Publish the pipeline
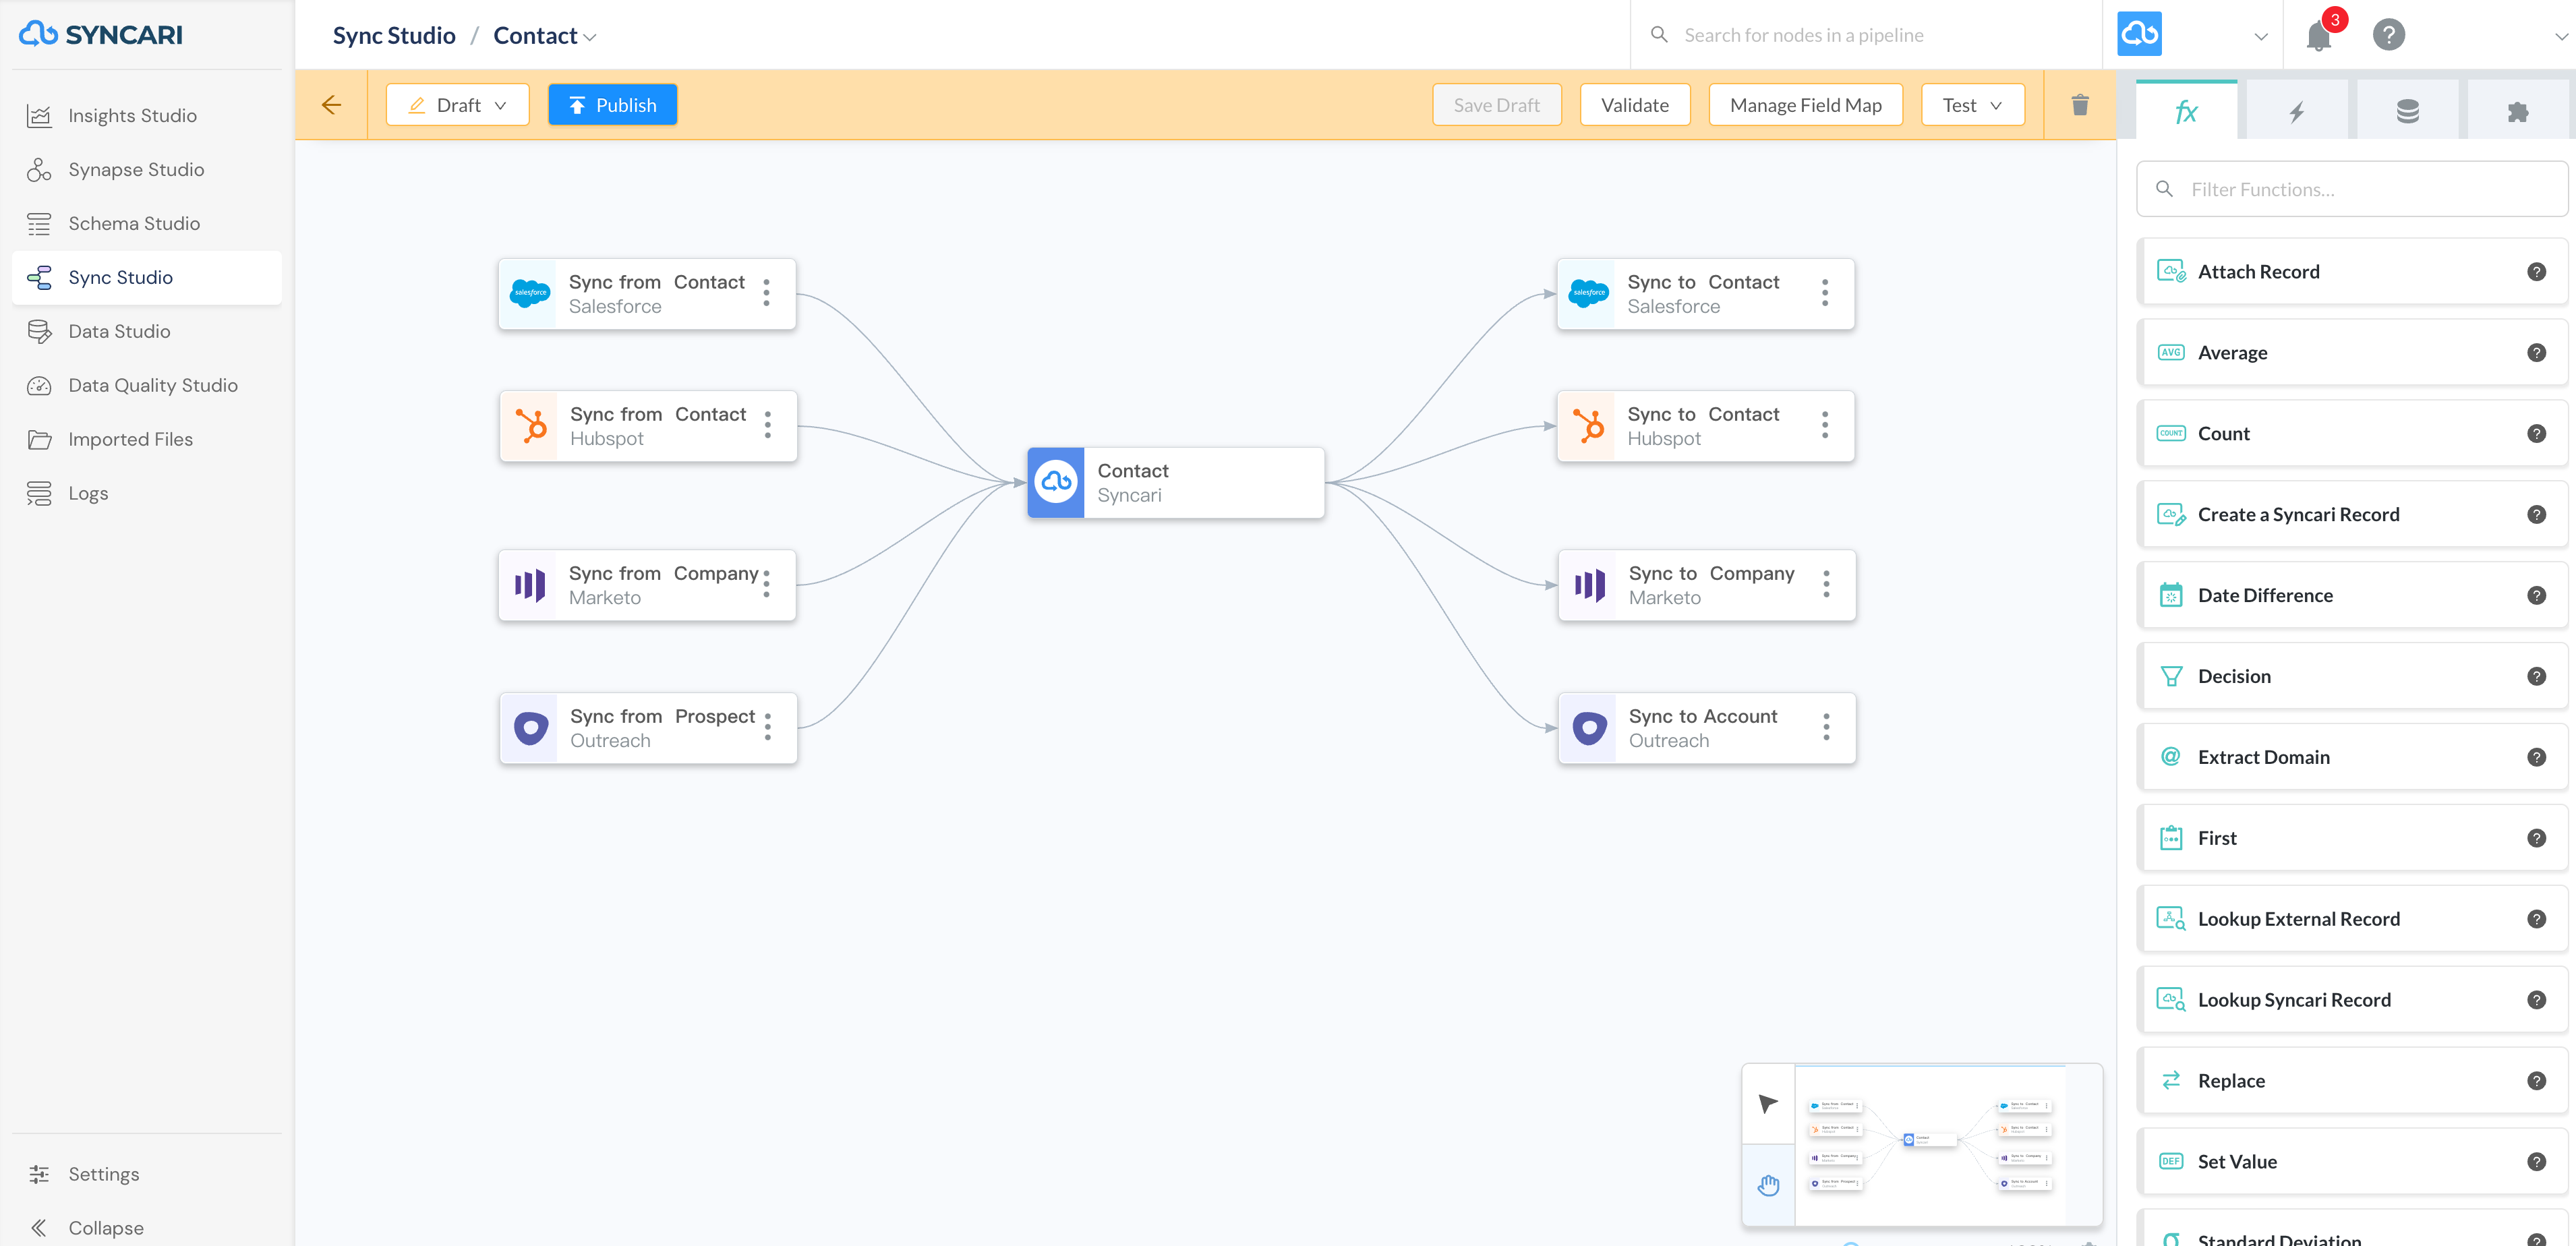Screen dimensions: 2576x1246 point(613,105)
